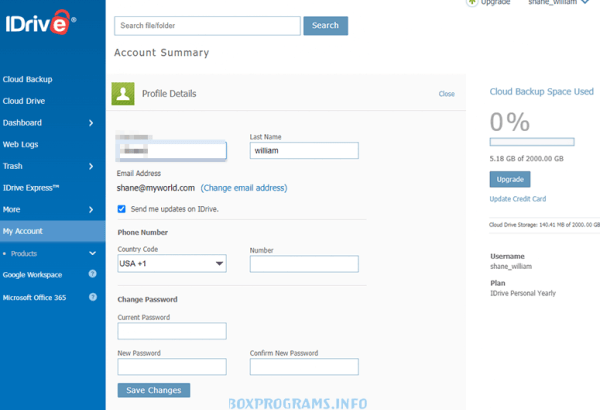Screen dimensions: 600x410
Task: Open the Country Code dropdown
Action: click(171, 264)
